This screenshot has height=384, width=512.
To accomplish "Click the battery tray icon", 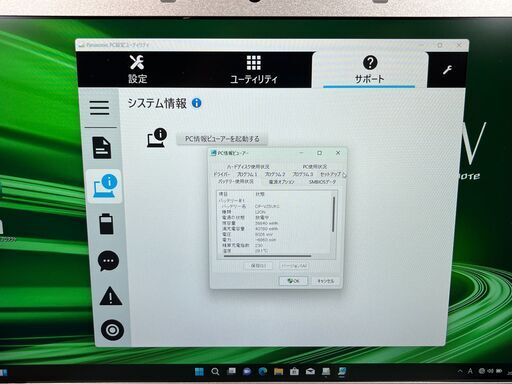I will (499, 371).
